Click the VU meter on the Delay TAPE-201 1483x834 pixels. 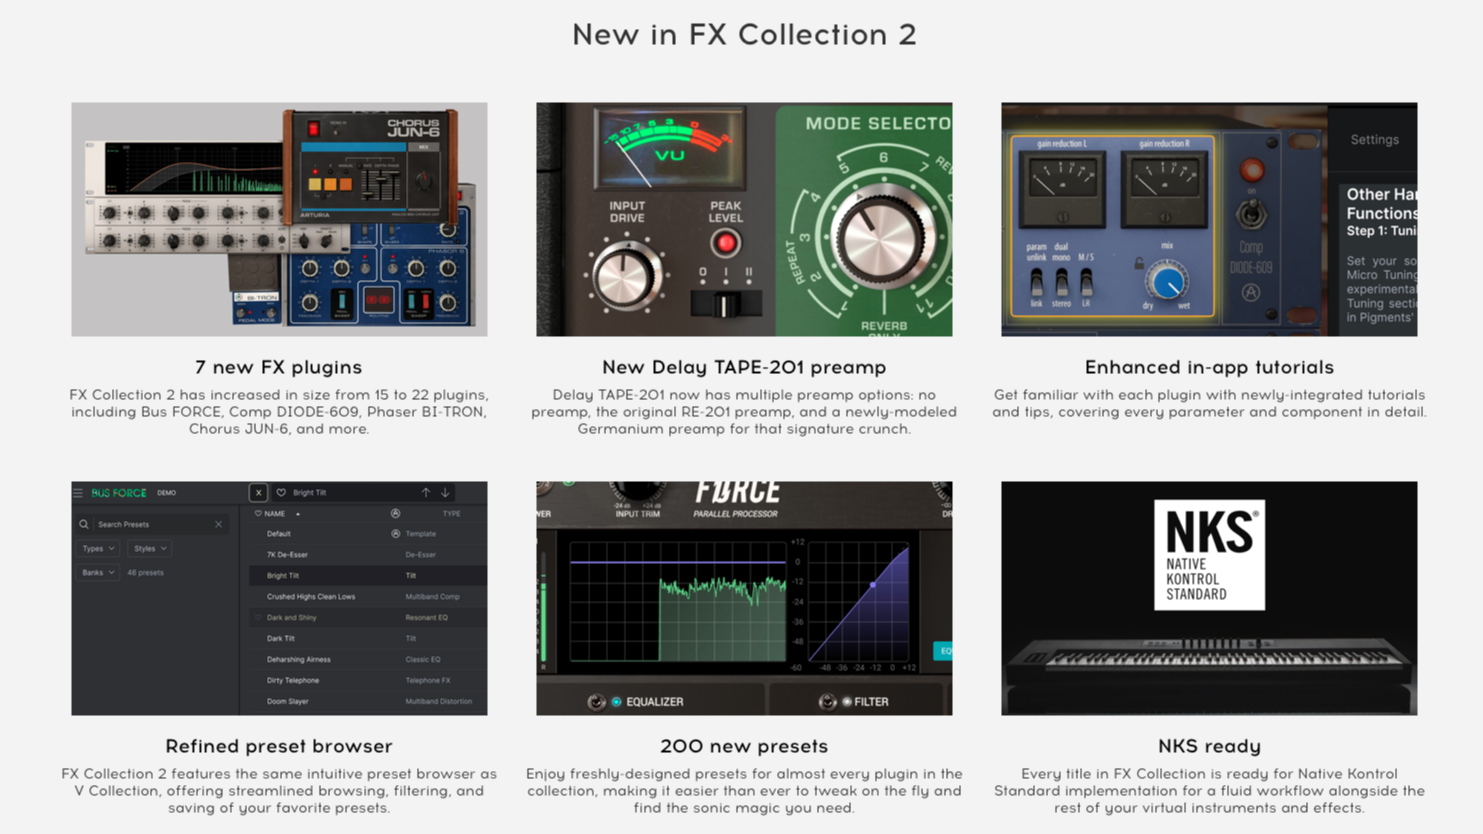pos(669,147)
